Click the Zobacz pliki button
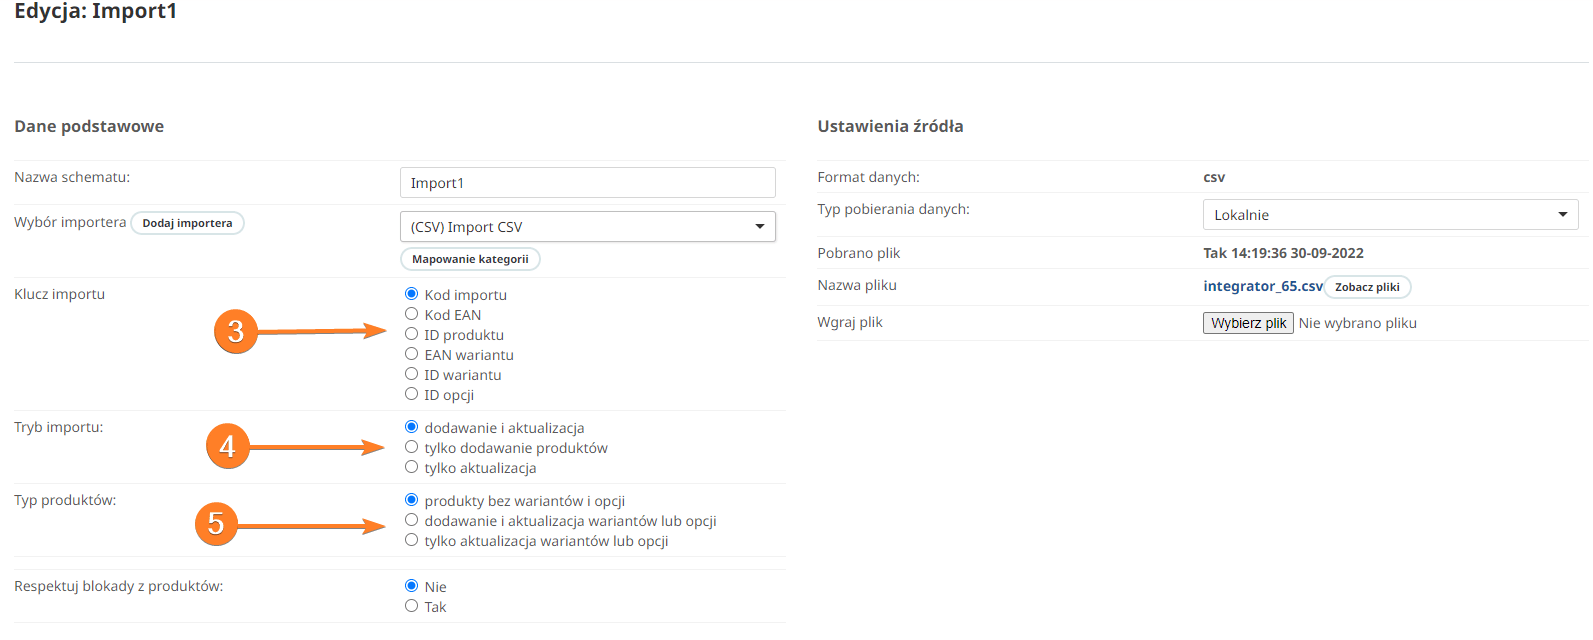Screen dimensions: 1593x640 coord(1367,287)
